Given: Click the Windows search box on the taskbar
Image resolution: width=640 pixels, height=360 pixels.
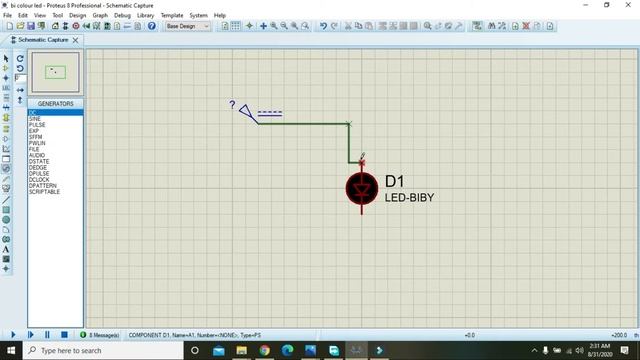Looking at the screenshot, I should (x=103, y=350).
